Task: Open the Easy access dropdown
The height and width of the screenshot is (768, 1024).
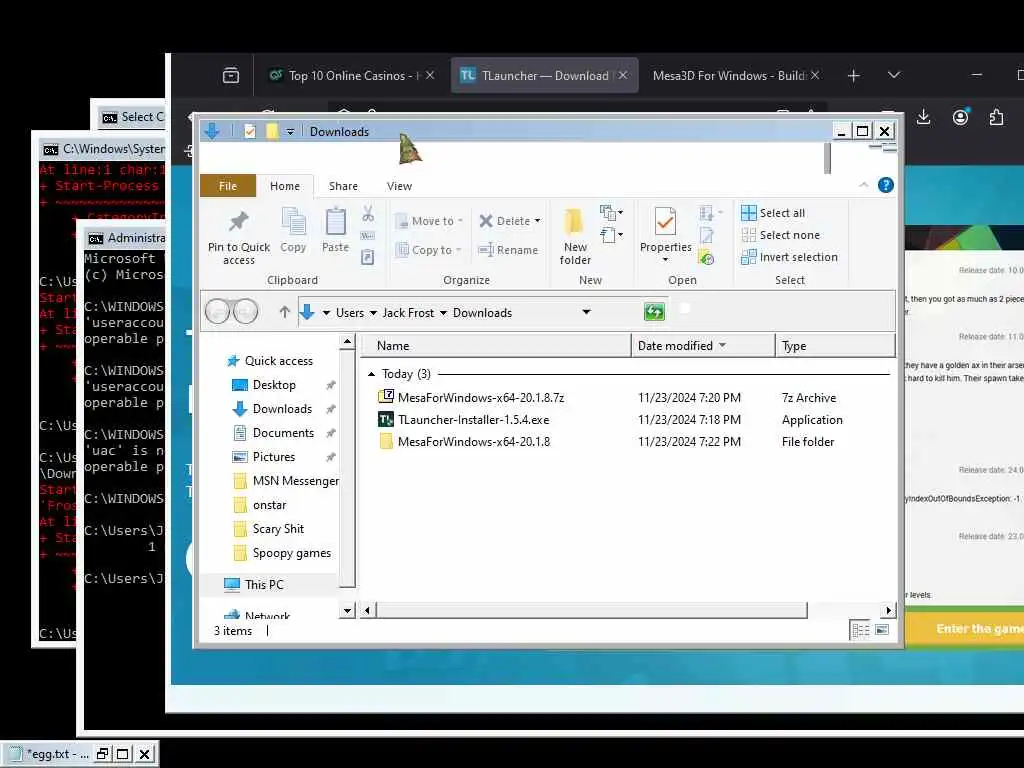Action: click(x=611, y=234)
